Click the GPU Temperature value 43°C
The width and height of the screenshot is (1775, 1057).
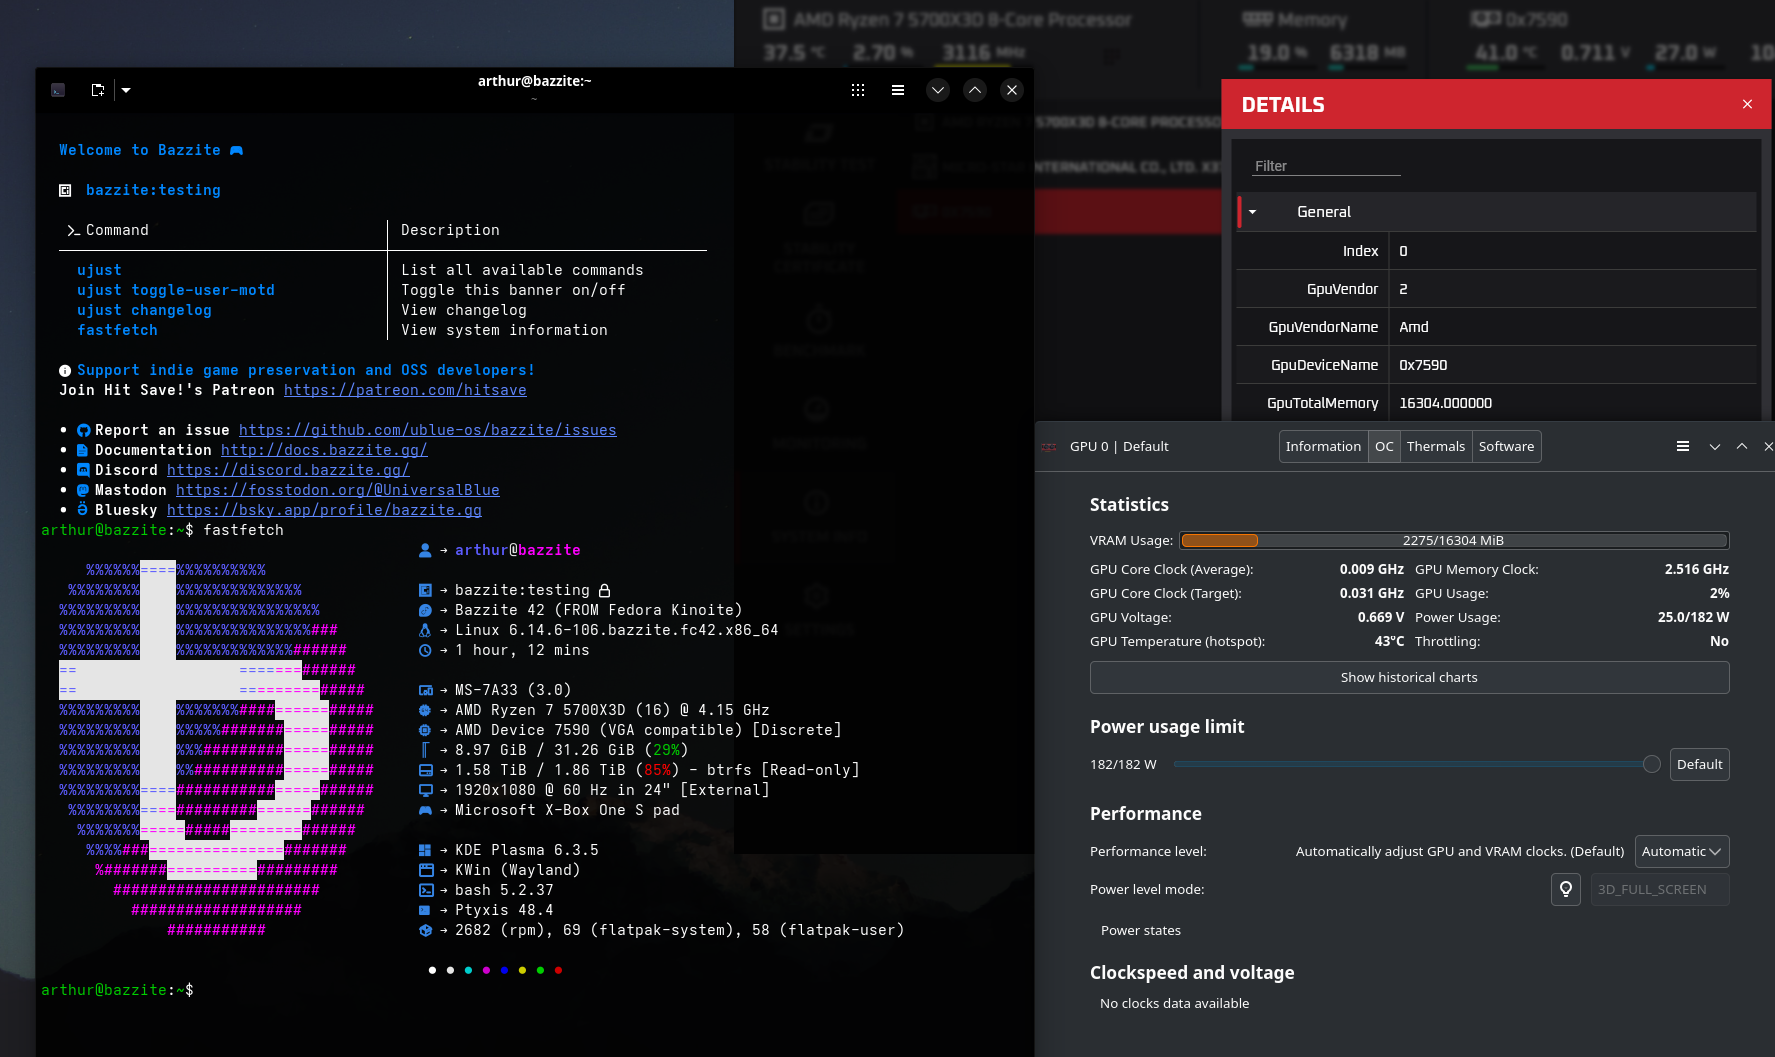pyautogui.click(x=1389, y=641)
